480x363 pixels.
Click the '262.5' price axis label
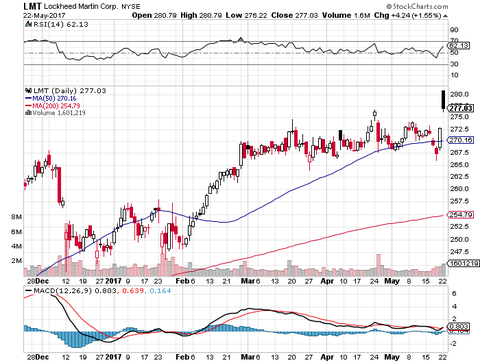(459, 177)
